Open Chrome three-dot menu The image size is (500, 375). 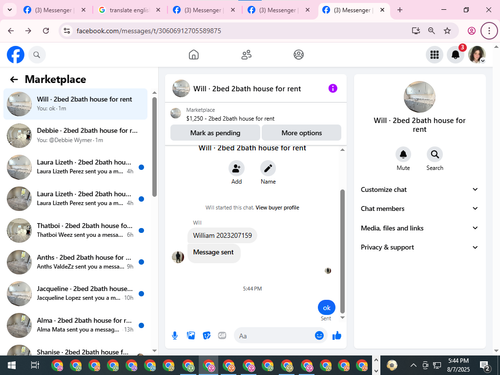point(489,31)
